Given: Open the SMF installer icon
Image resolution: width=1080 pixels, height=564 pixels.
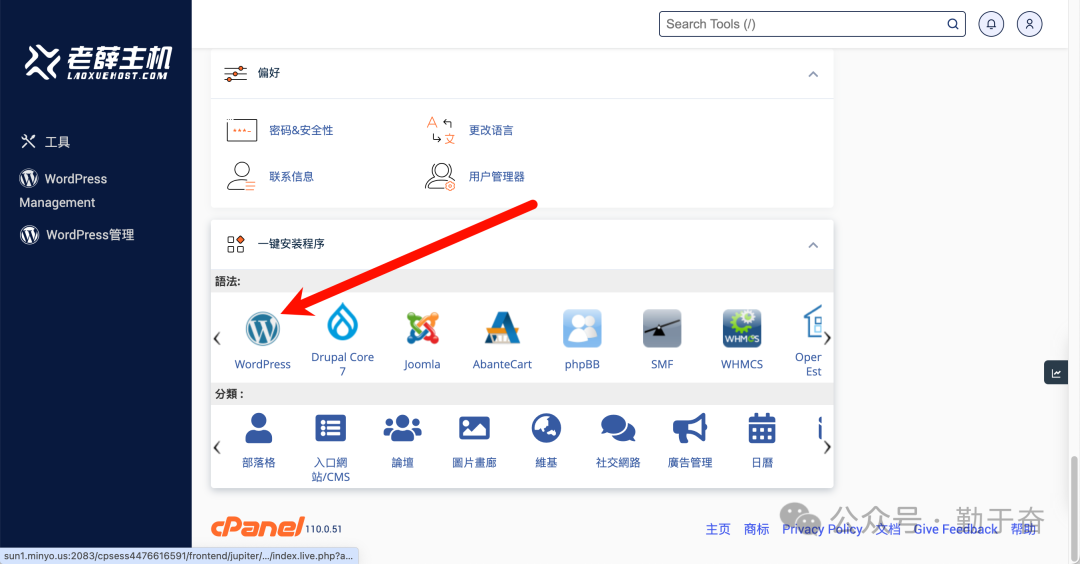Looking at the screenshot, I should [662, 329].
